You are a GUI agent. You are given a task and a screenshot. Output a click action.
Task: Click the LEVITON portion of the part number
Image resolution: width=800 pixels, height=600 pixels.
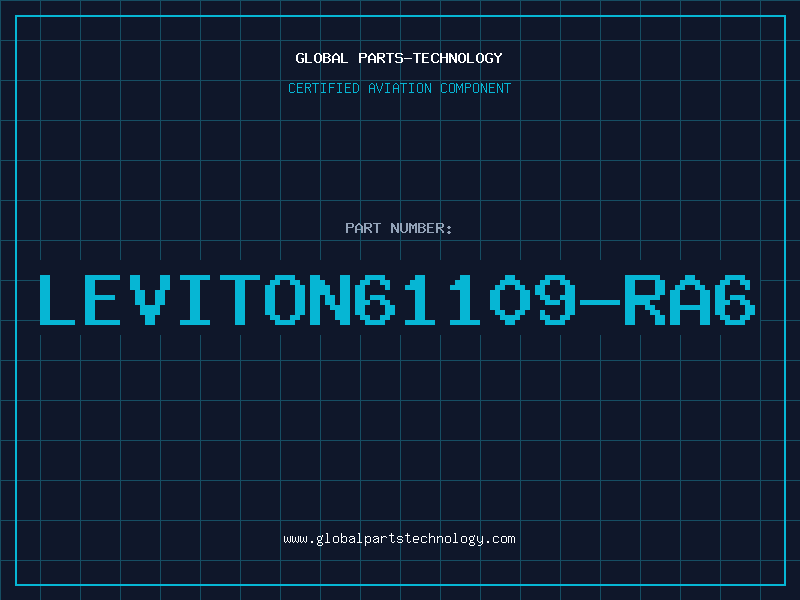[x=195, y=300]
